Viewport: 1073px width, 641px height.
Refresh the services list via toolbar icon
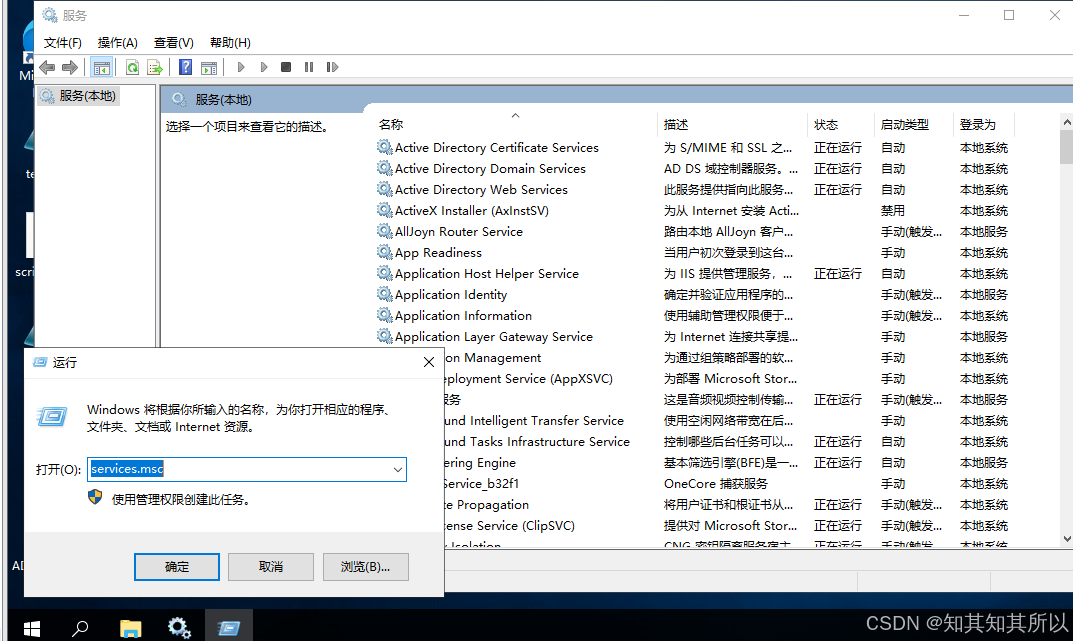(132, 67)
